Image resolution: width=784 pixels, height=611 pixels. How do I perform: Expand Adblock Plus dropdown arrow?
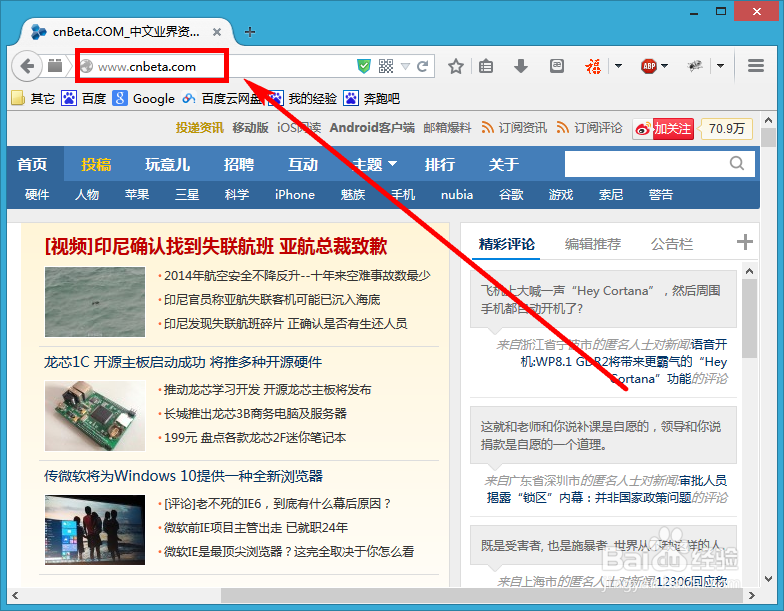pyautogui.click(x=664, y=66)
